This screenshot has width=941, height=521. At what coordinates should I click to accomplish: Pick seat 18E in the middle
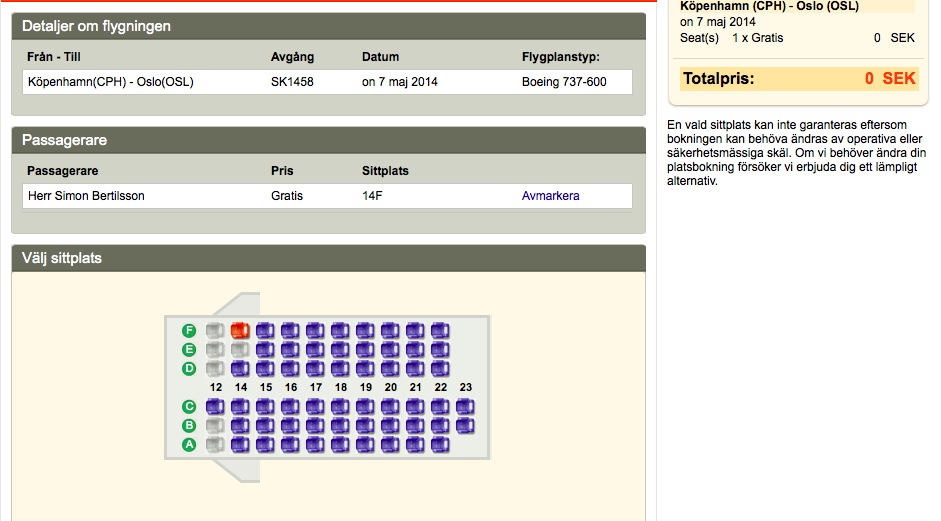(x=340, y=349)
